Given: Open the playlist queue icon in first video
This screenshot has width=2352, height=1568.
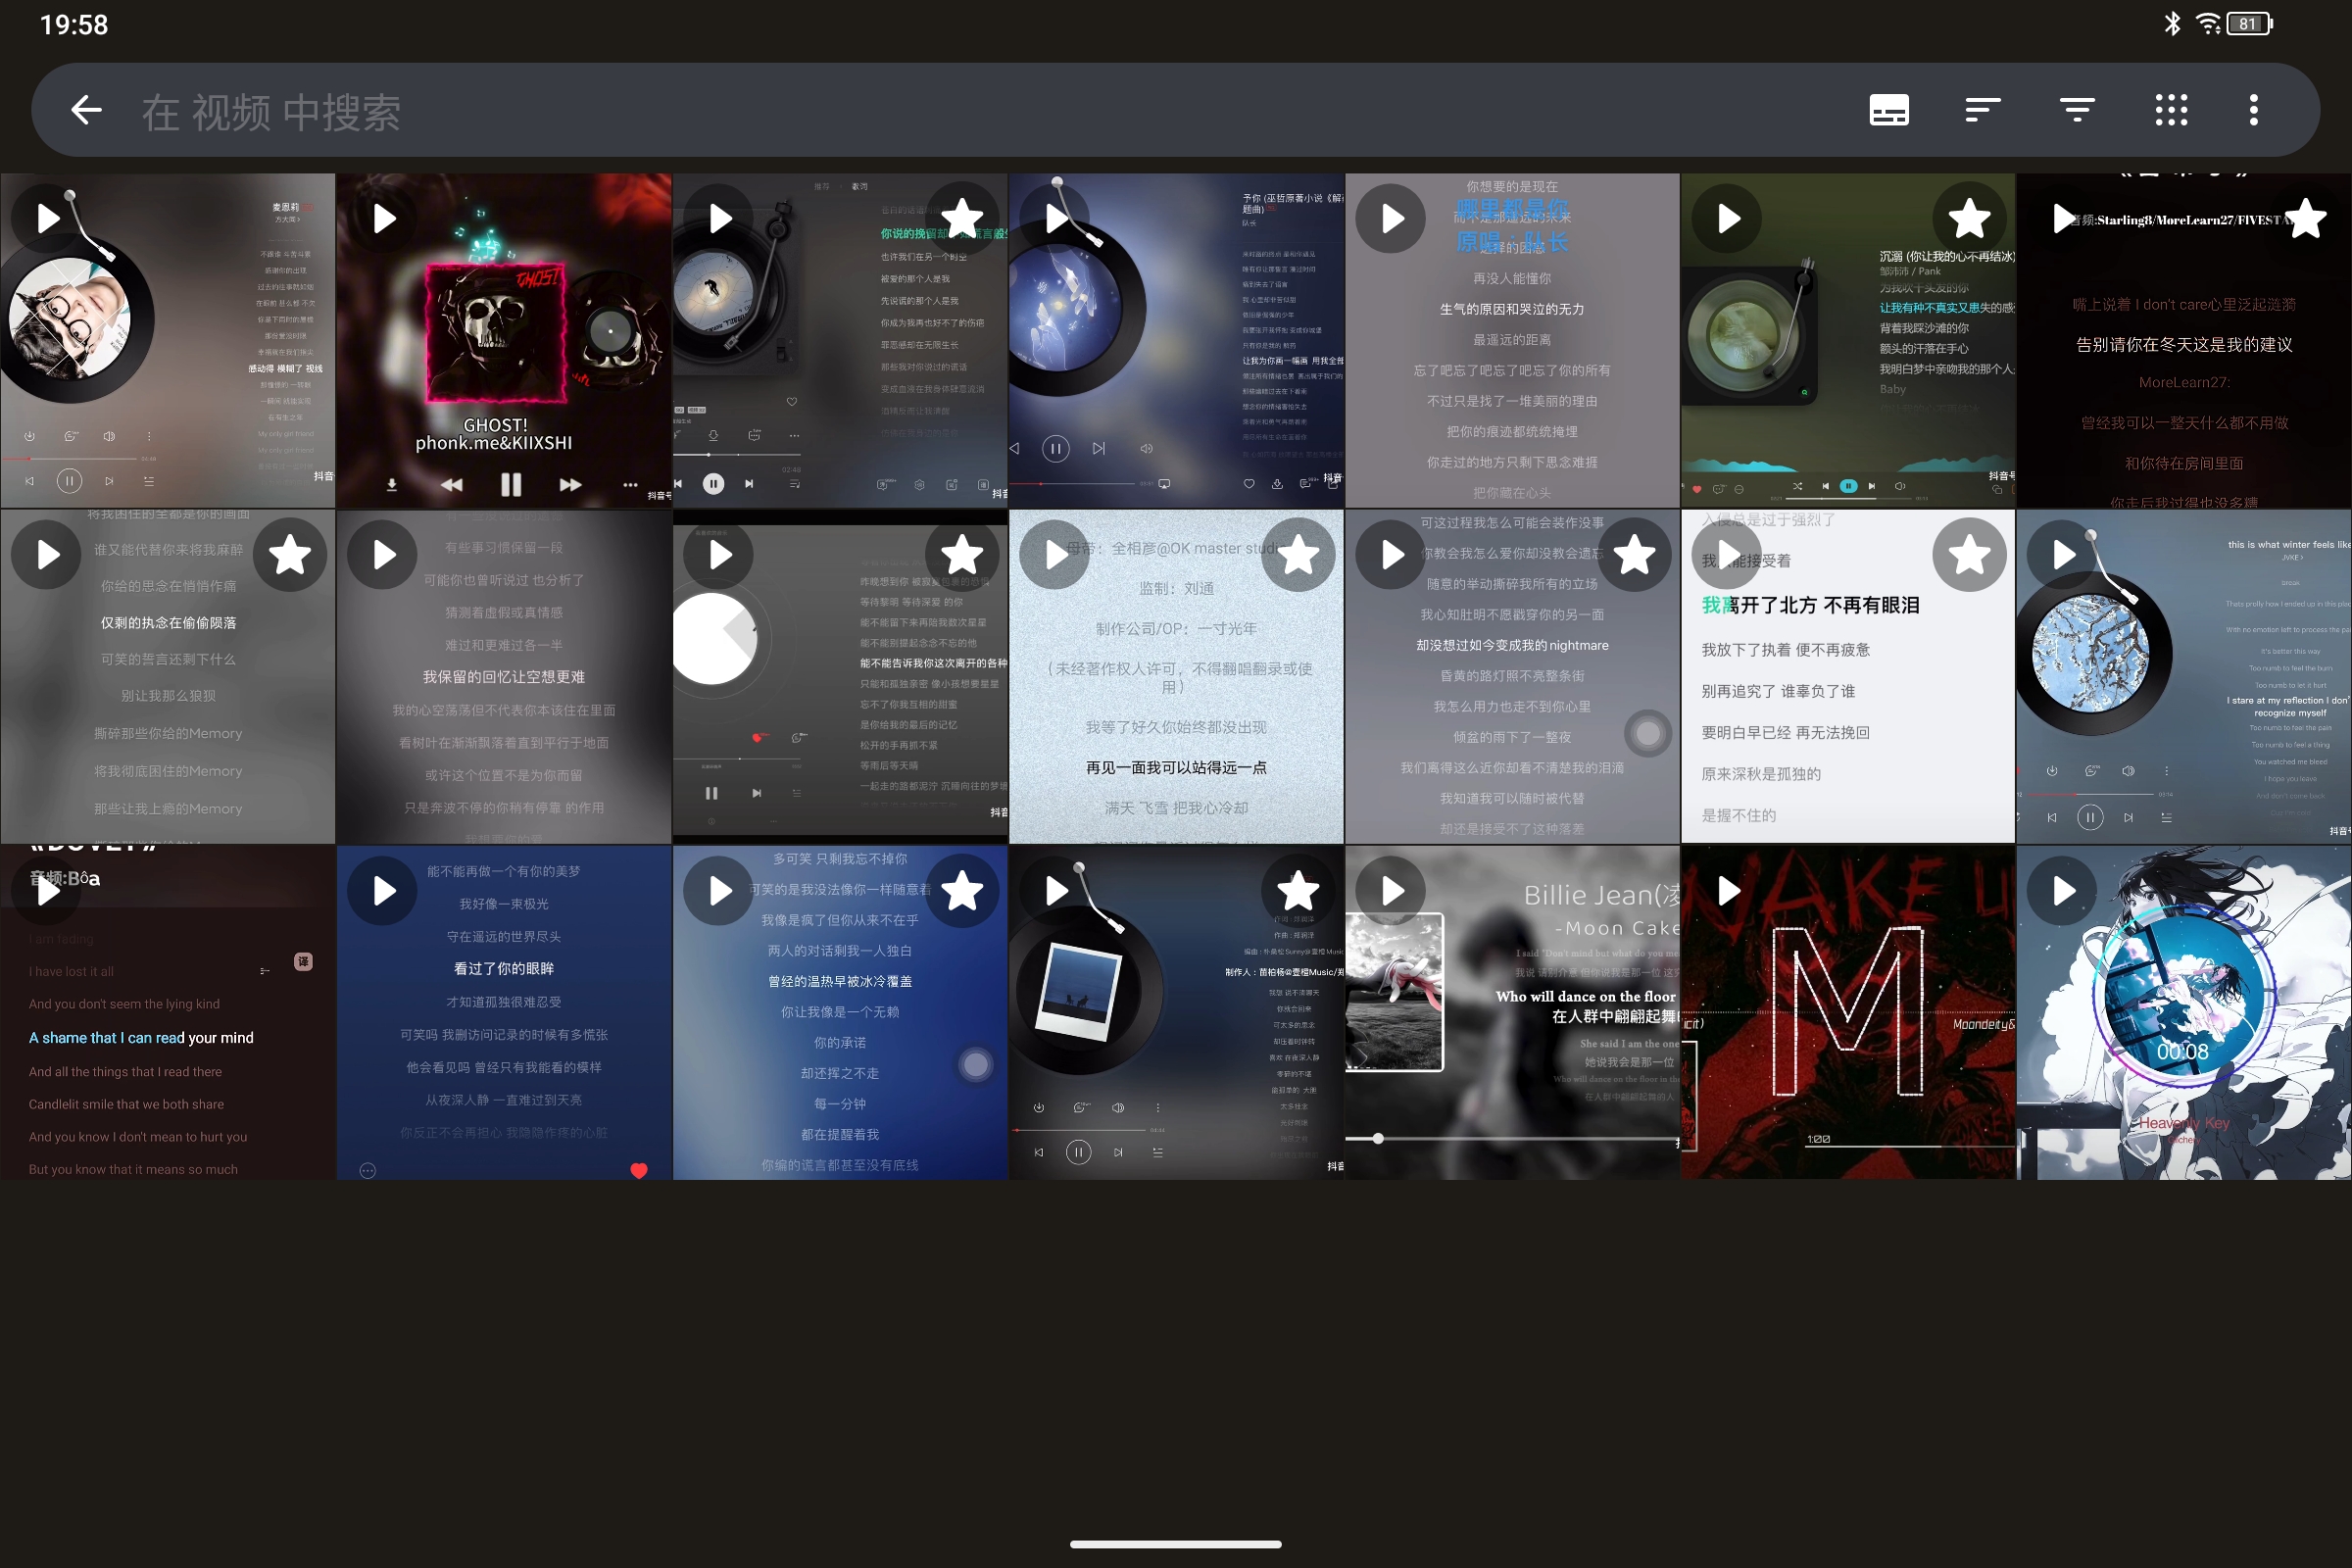Looking at the screenshot, I should pos(149,481).
